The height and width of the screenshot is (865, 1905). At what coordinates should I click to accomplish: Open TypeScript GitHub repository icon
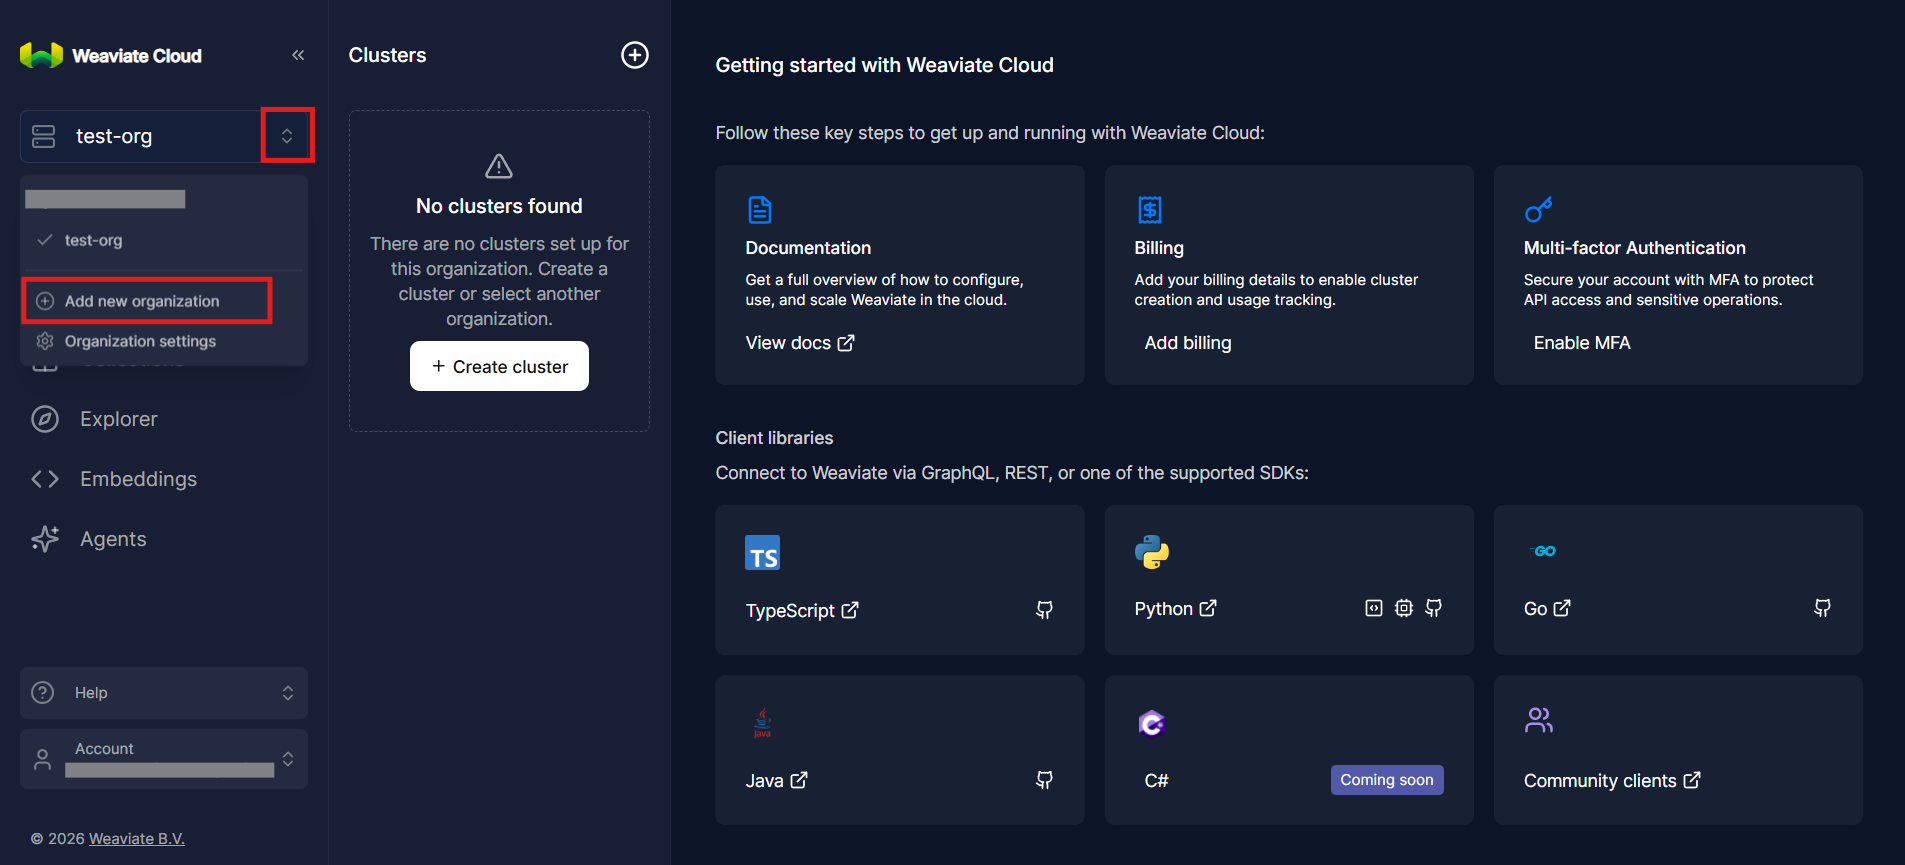(x=1044, y=610)
